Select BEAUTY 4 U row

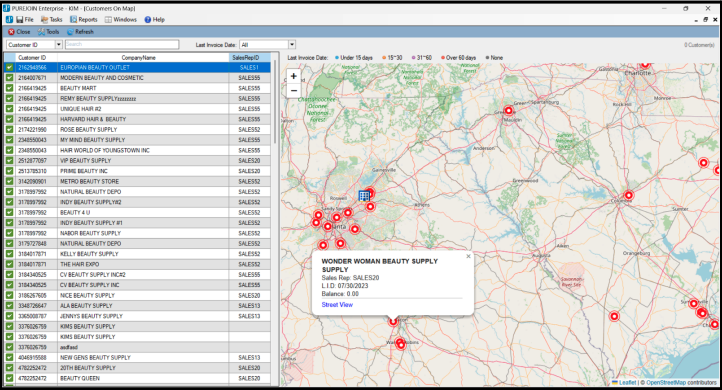pos(138,212)
